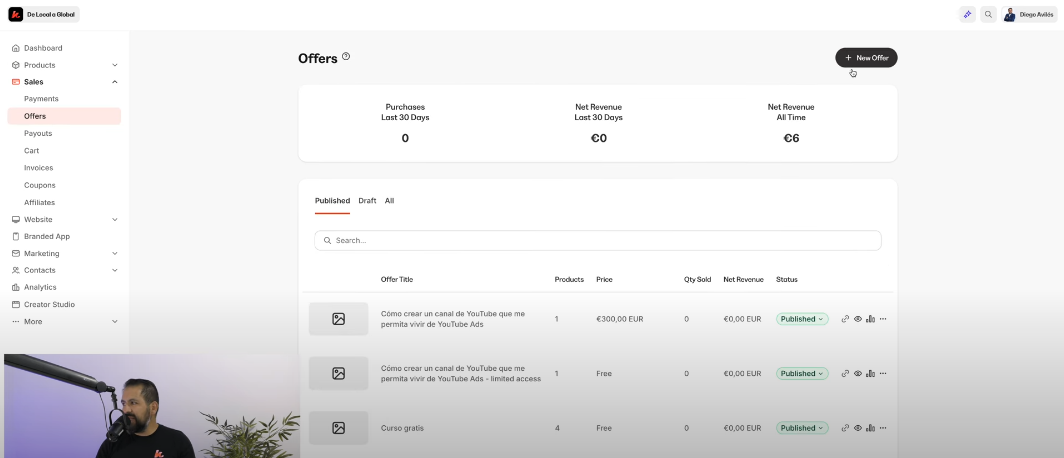Viewport: 1064px width, 458px height.
Task: Click the New Offer button
Action: [867, 58]
